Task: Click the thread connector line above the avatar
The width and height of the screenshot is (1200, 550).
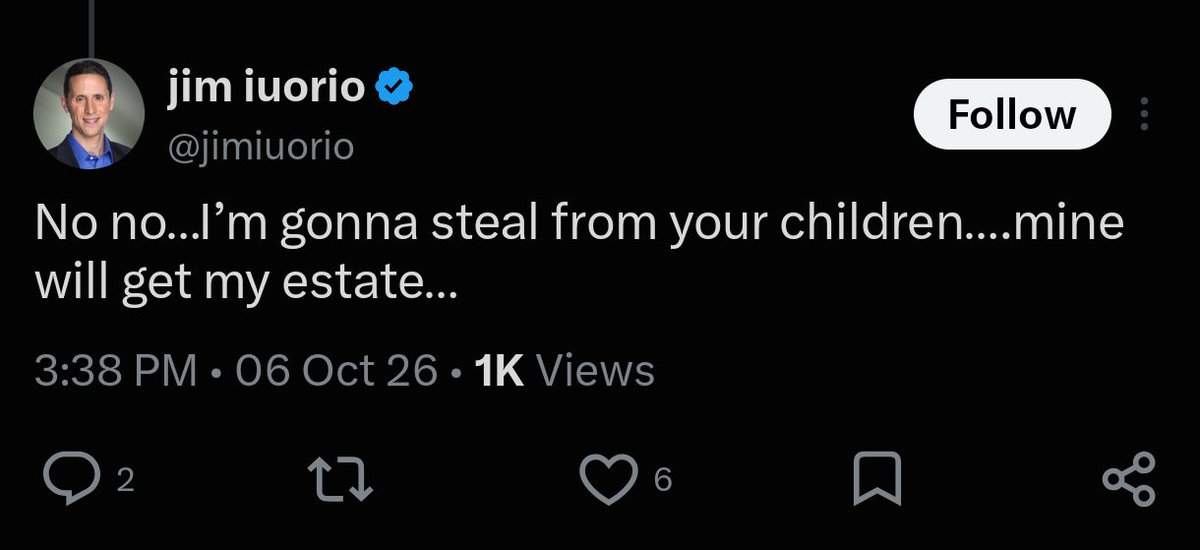Action: coord(91,27)
